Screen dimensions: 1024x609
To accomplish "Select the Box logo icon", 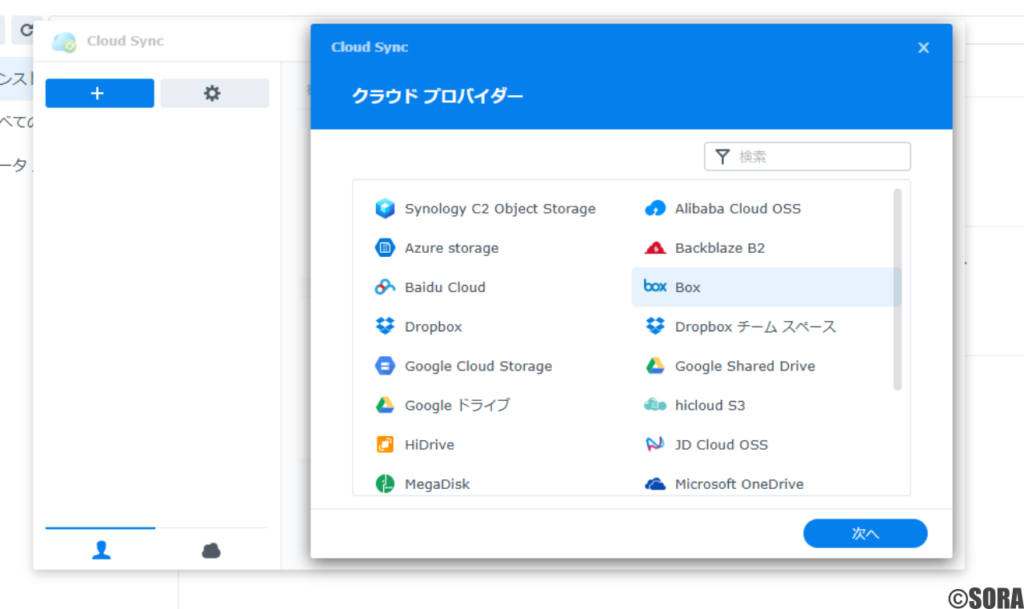I will (x=655, y=286).
